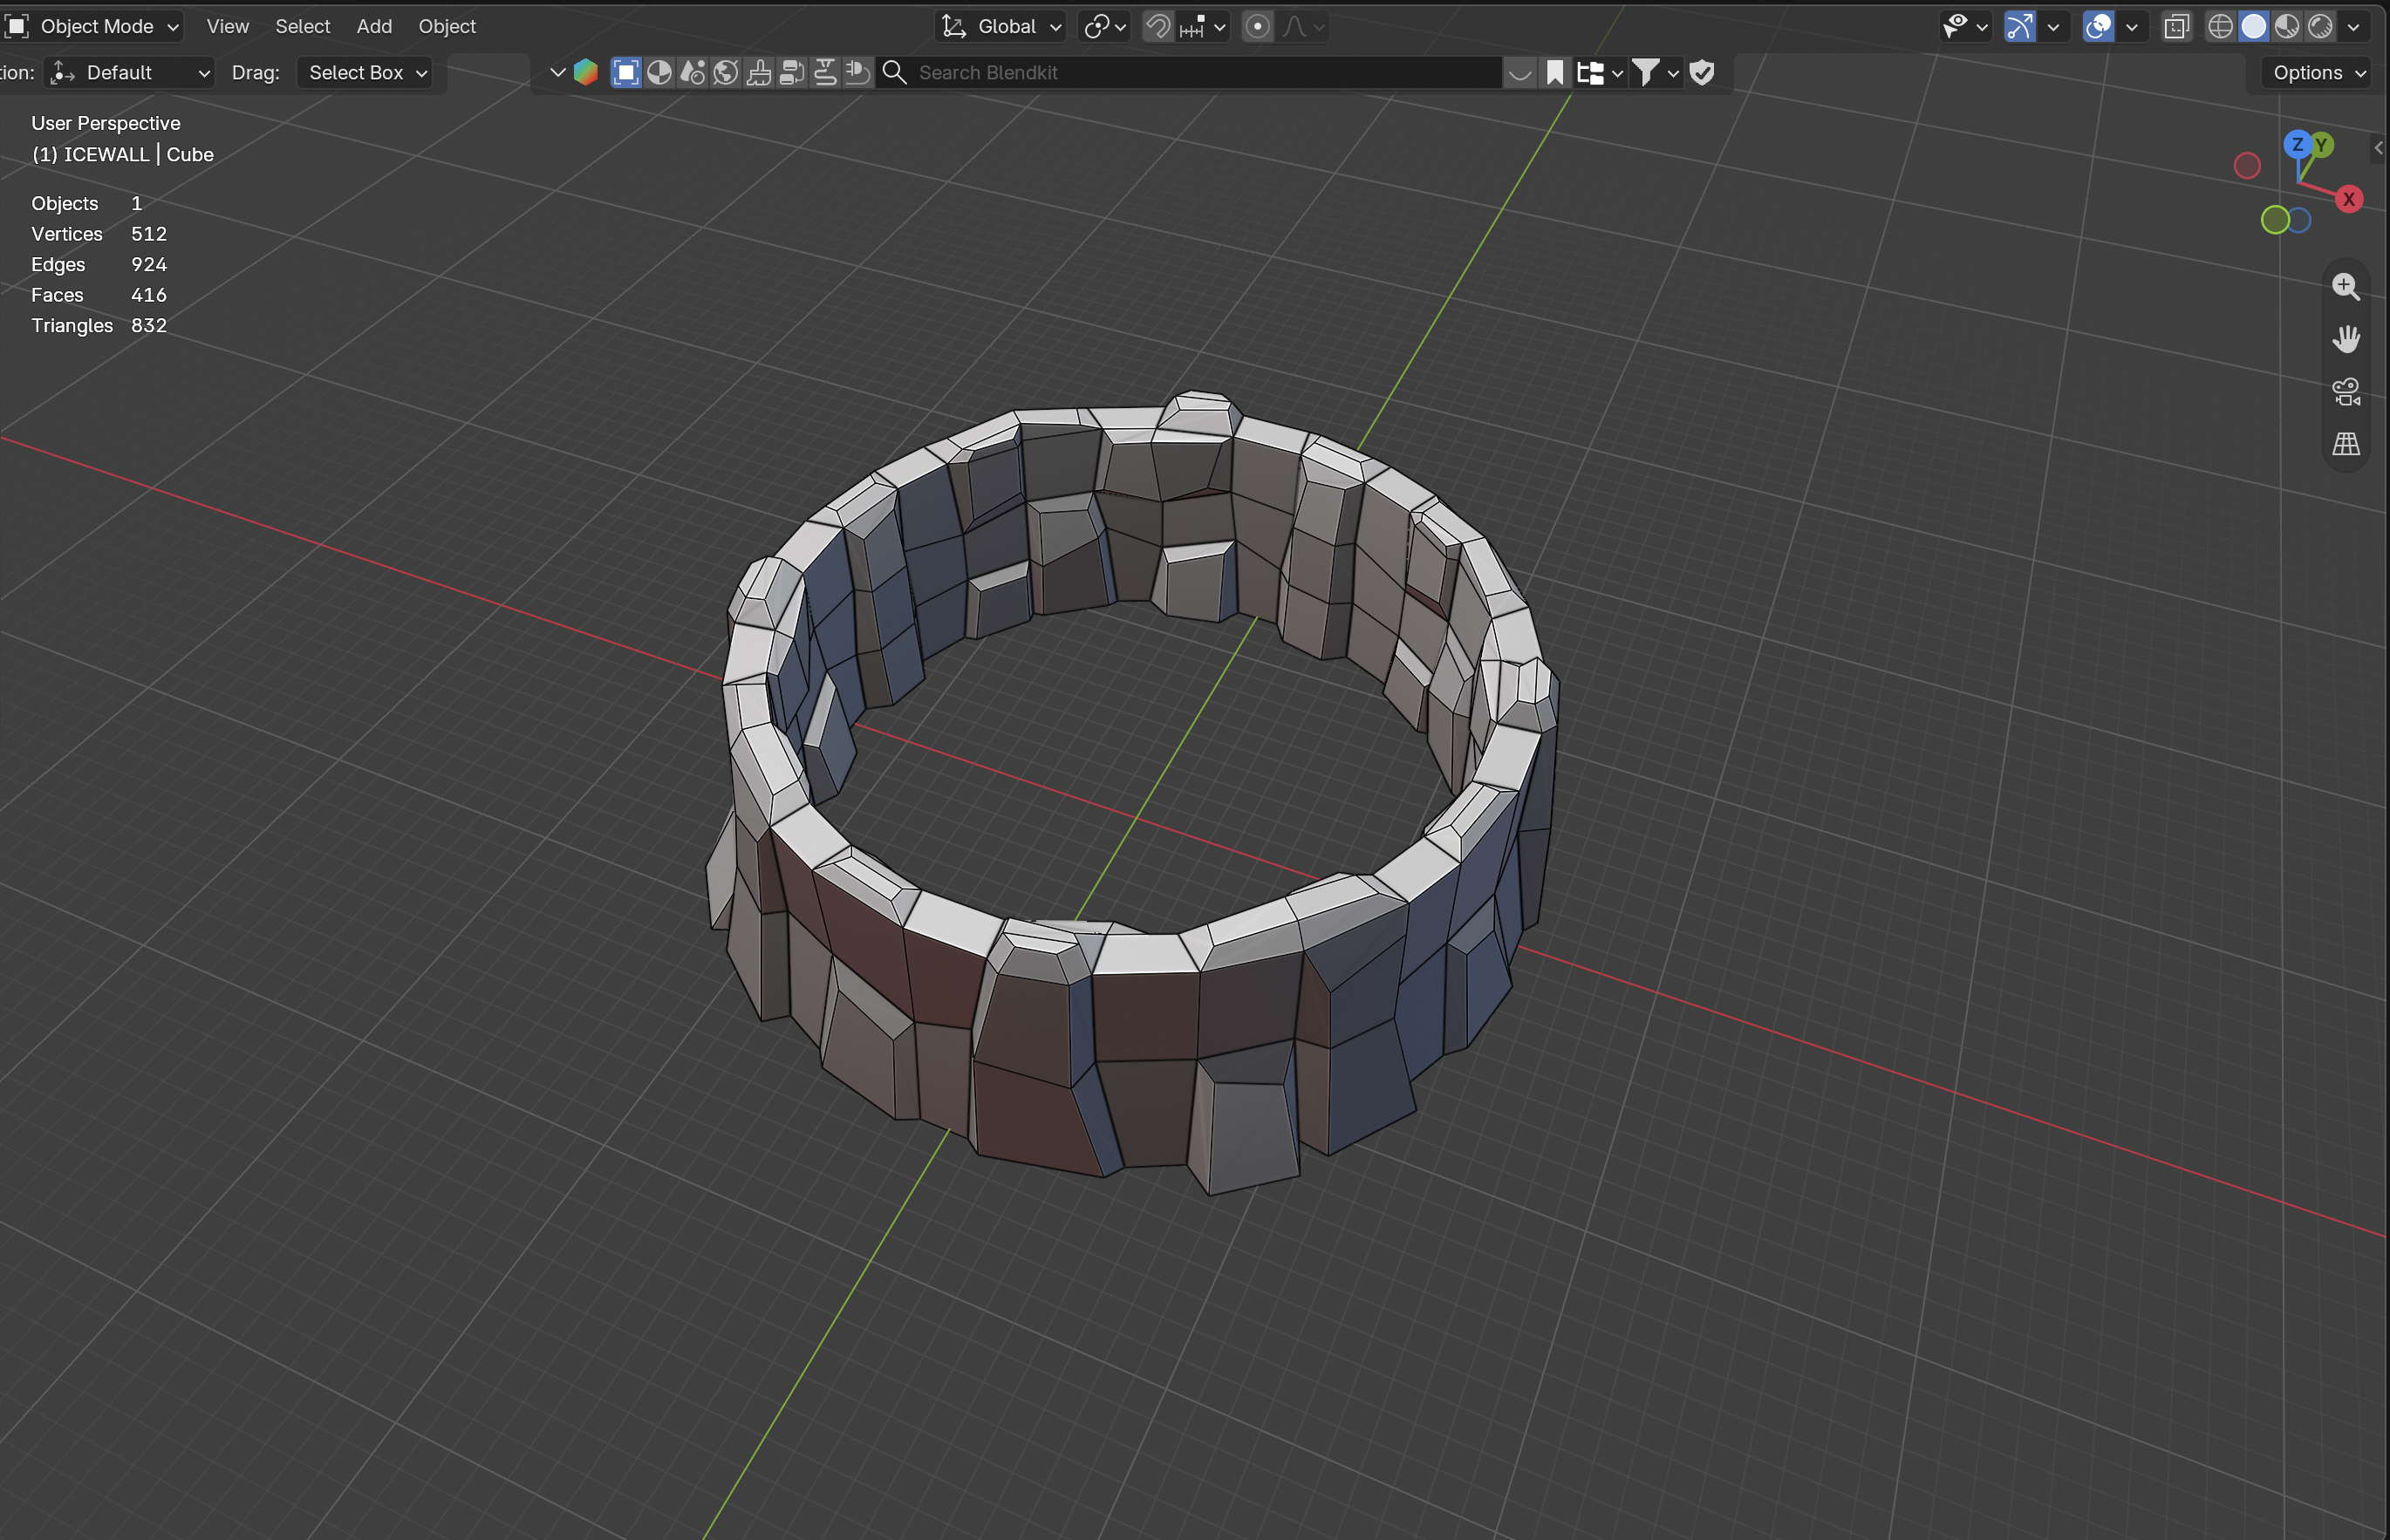Toggle the camera view icon
Viewport: 2390px width, 1540px height.
point(2345,391)
